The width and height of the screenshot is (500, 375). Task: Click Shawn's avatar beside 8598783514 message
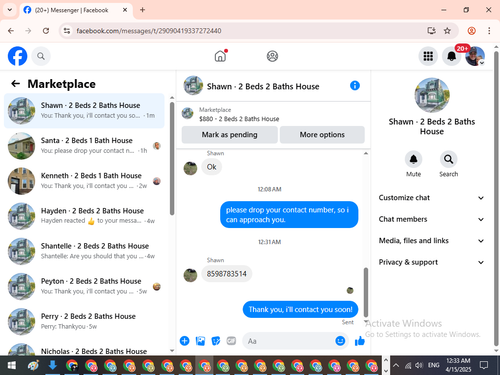[190, 275]
